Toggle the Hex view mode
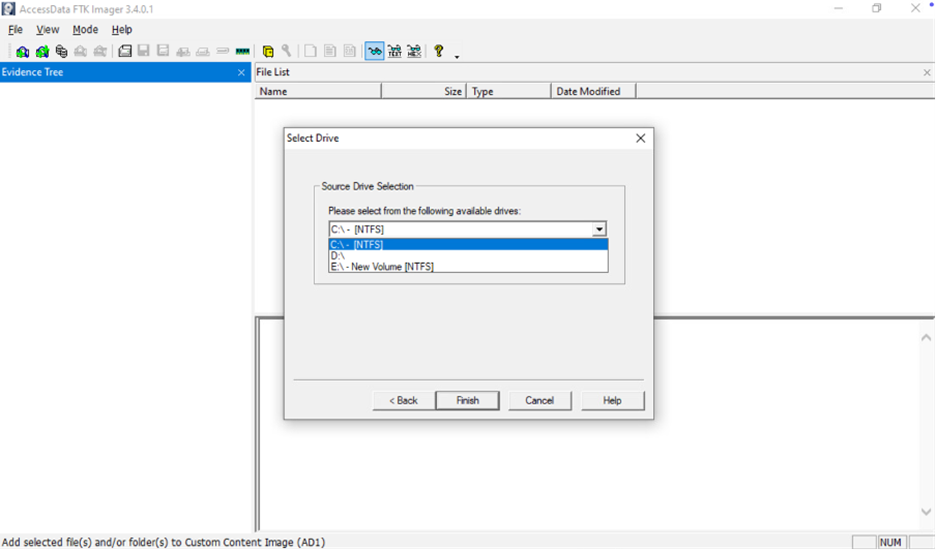This screenshot has width=936, height=550. (x=413, y=51)
